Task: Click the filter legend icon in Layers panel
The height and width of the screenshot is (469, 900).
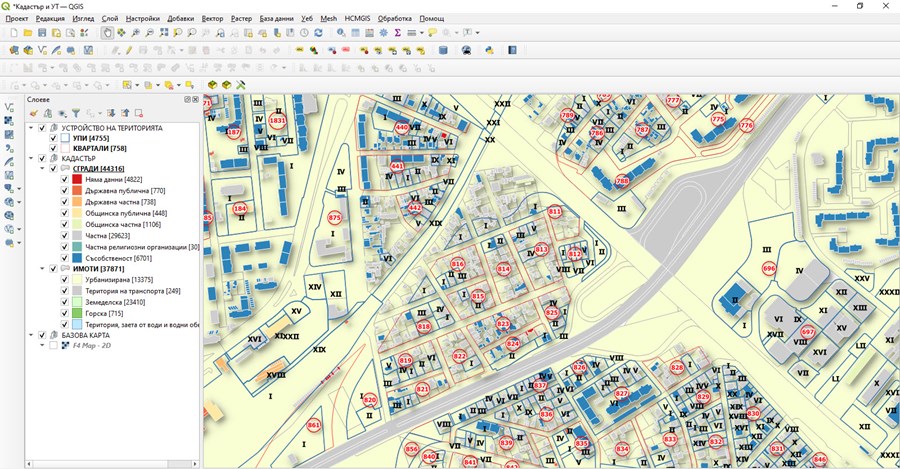Action: click(75, 113)
